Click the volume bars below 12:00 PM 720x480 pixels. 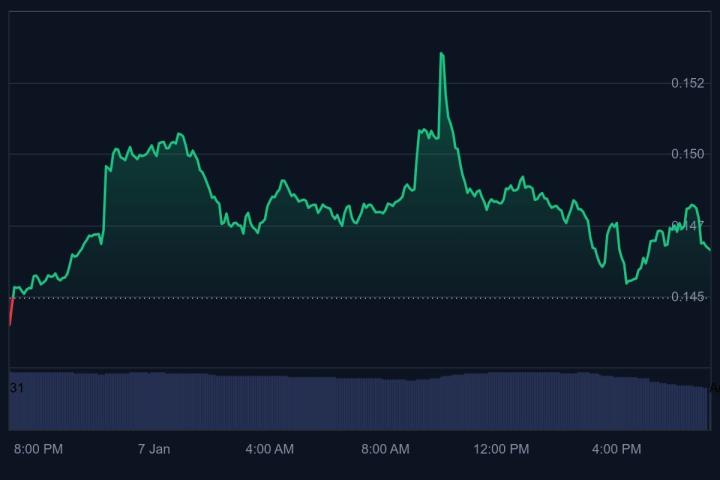tap(501, 401)
